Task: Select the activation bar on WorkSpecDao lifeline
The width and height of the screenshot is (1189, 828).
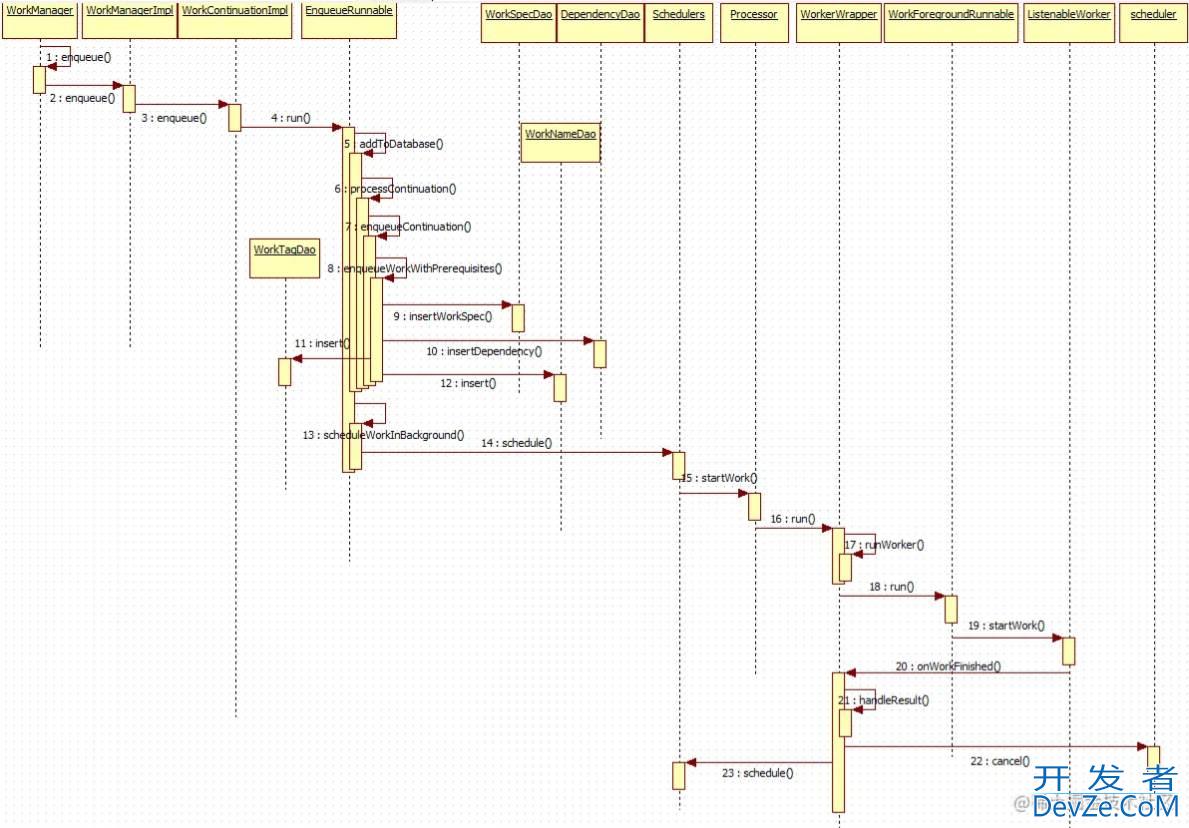Action: 518,318
